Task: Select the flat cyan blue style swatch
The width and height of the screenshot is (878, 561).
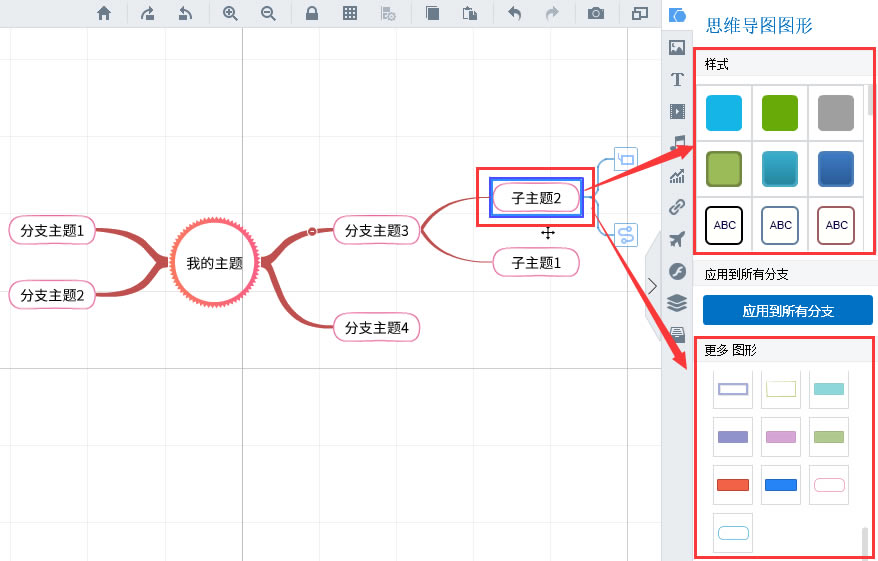Action: click(724, 113)
